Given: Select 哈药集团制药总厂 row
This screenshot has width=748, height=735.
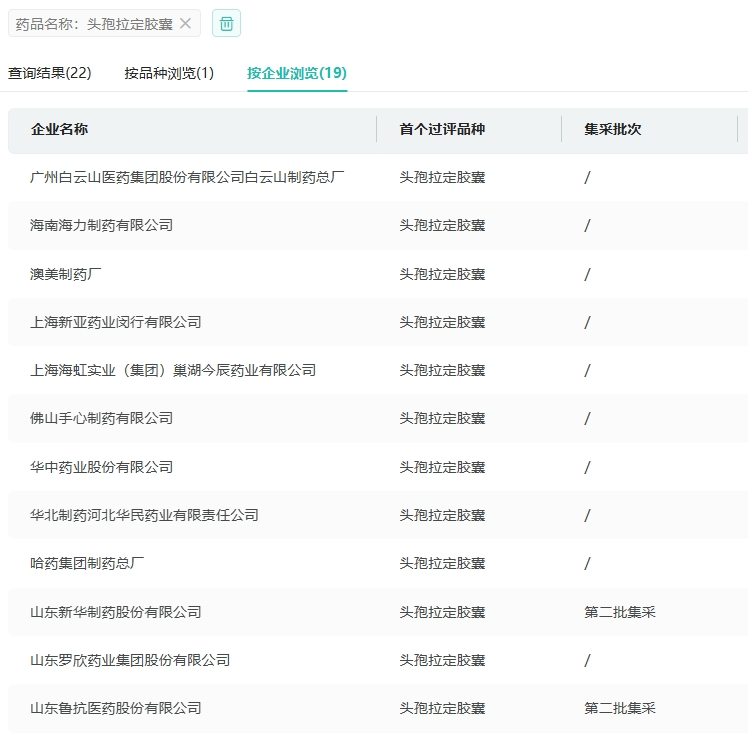Looking at the screenshot, I should click(x=87, y=563).
